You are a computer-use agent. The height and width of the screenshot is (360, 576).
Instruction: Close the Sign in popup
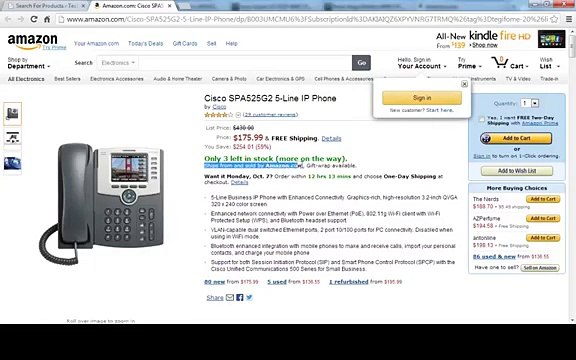click(x=464, y=84)
